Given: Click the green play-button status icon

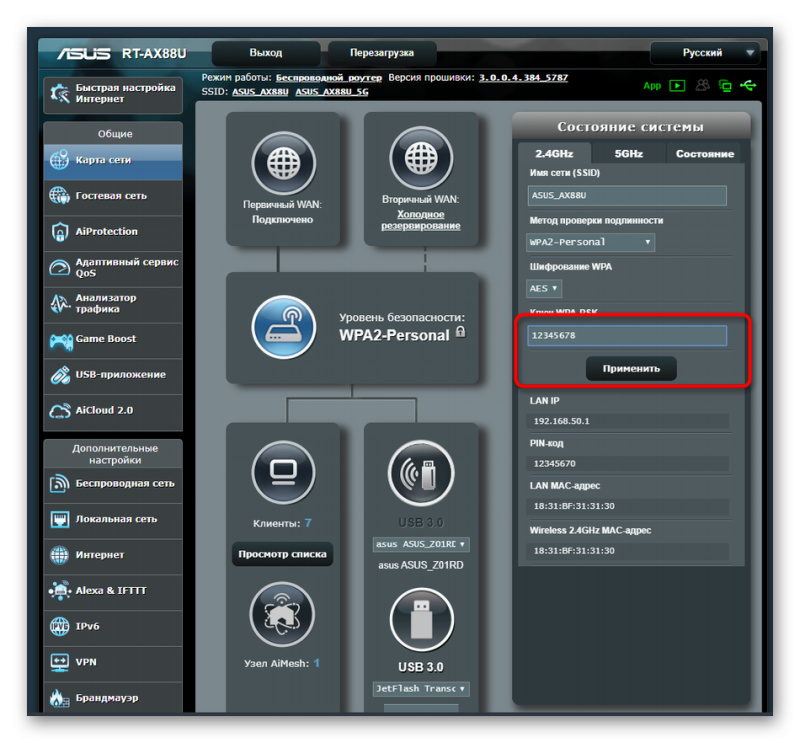Looking at the screenshot, I should tap(677, 86).
